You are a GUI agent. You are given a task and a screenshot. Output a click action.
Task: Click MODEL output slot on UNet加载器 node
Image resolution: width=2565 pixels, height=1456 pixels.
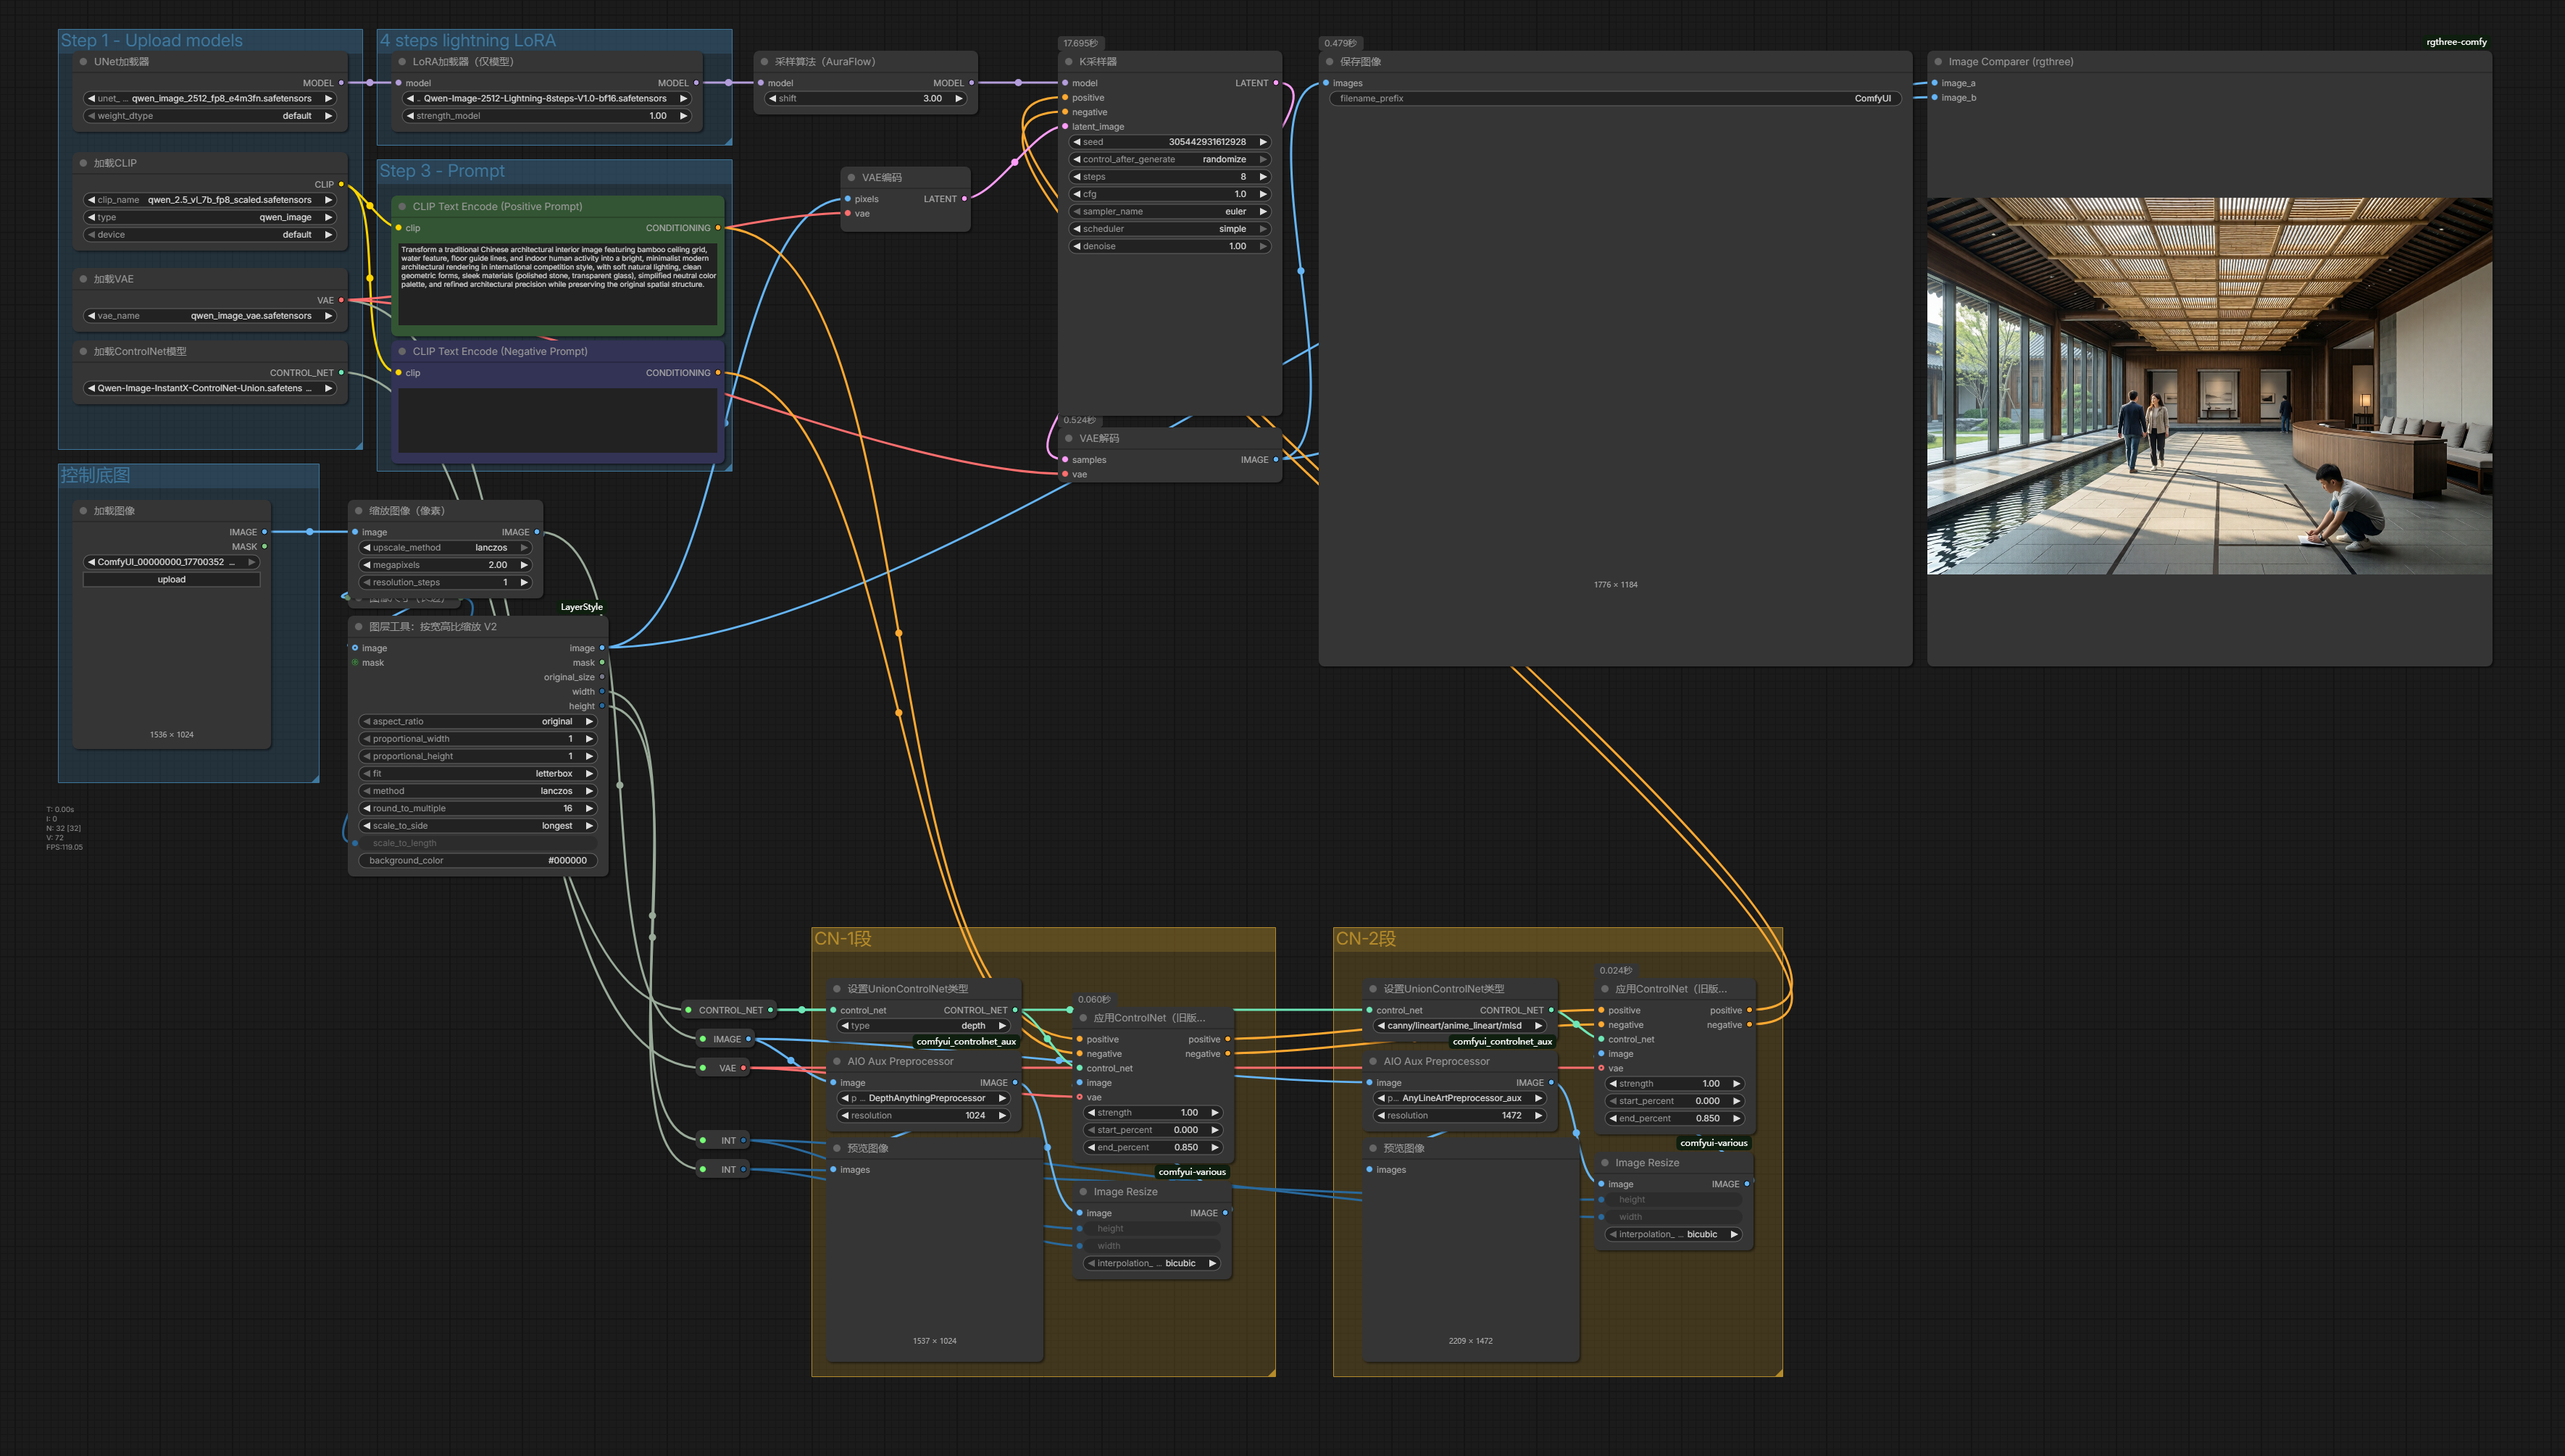[x=341, y=83]
